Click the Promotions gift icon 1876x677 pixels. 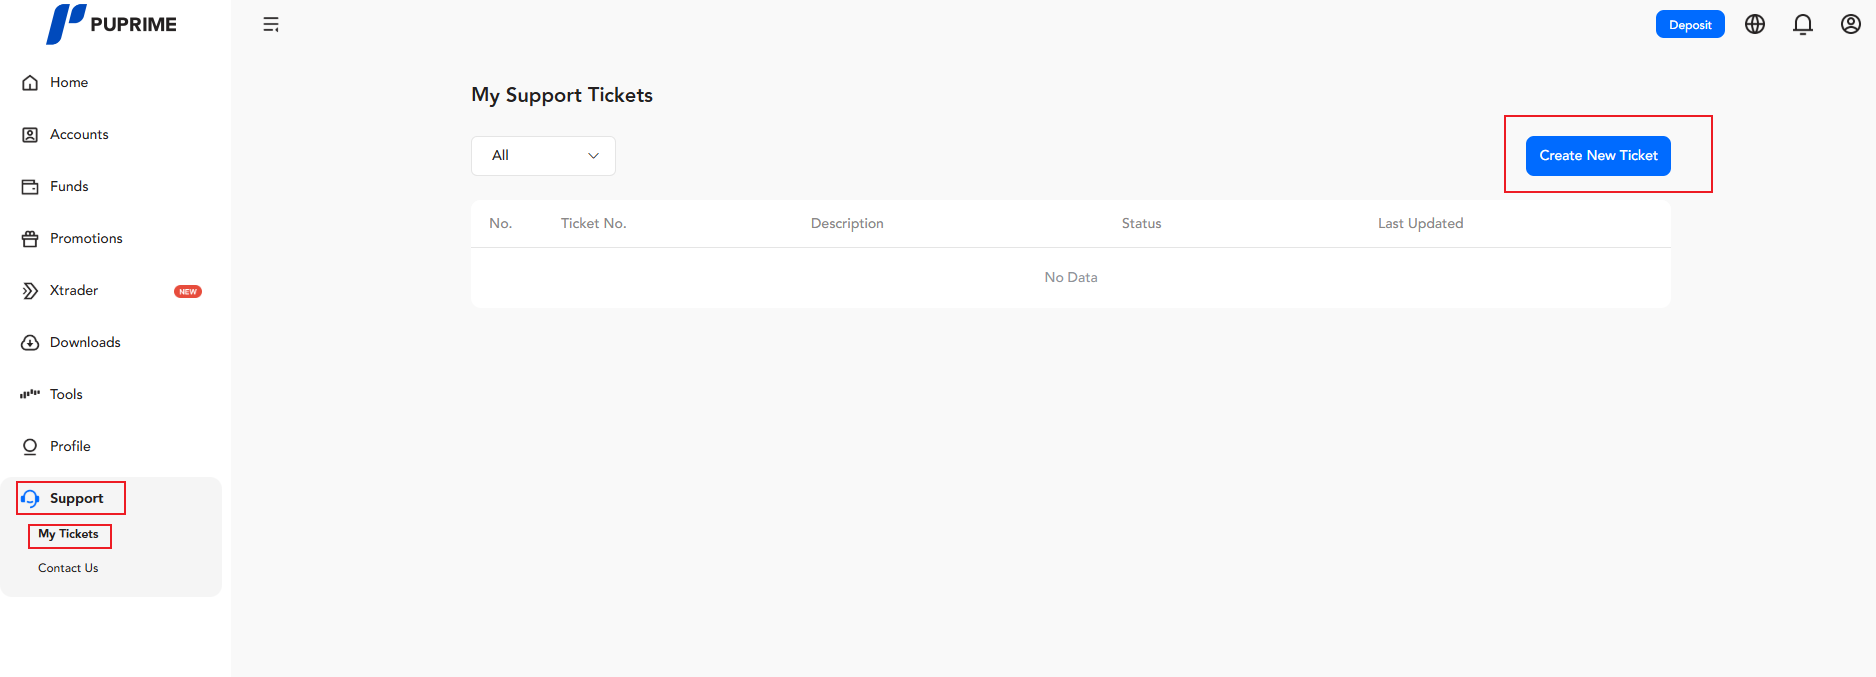coord(30,239)
